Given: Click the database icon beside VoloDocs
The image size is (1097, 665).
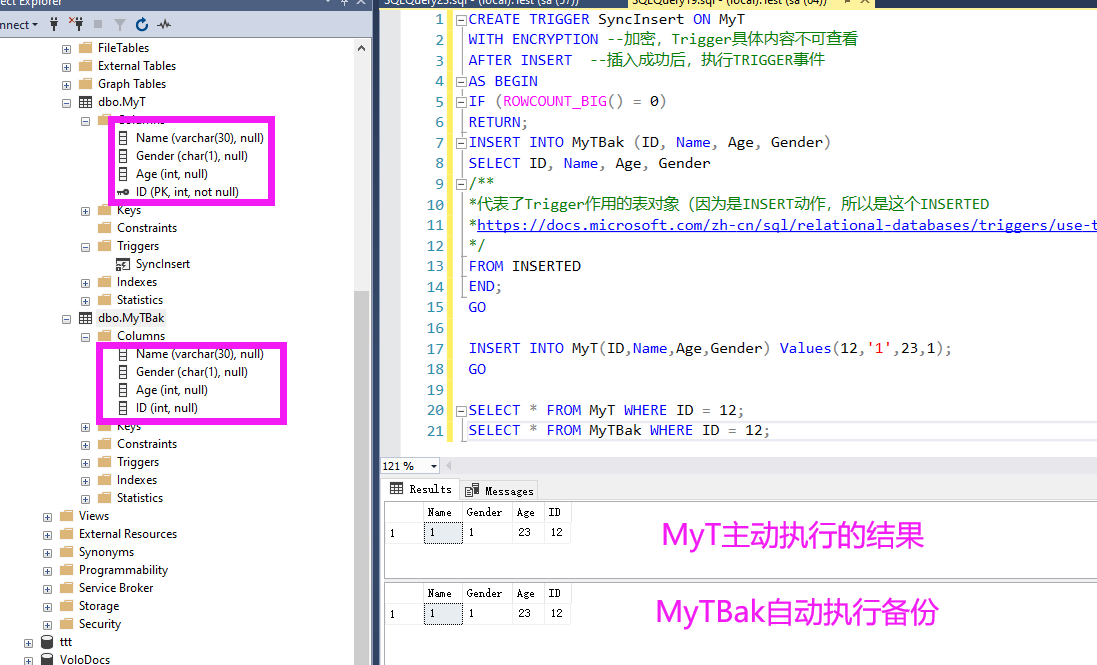Looking at the screenshot, I should click(47, 659).
